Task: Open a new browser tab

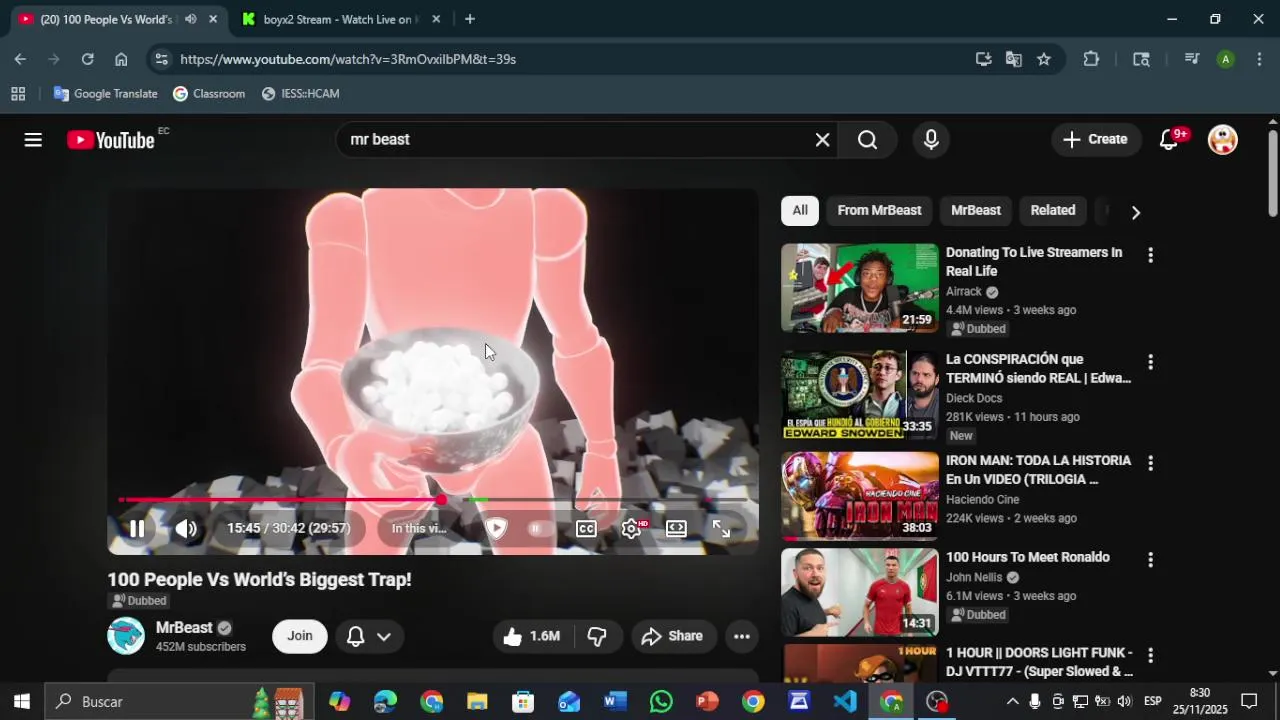Action: [470, 19]
